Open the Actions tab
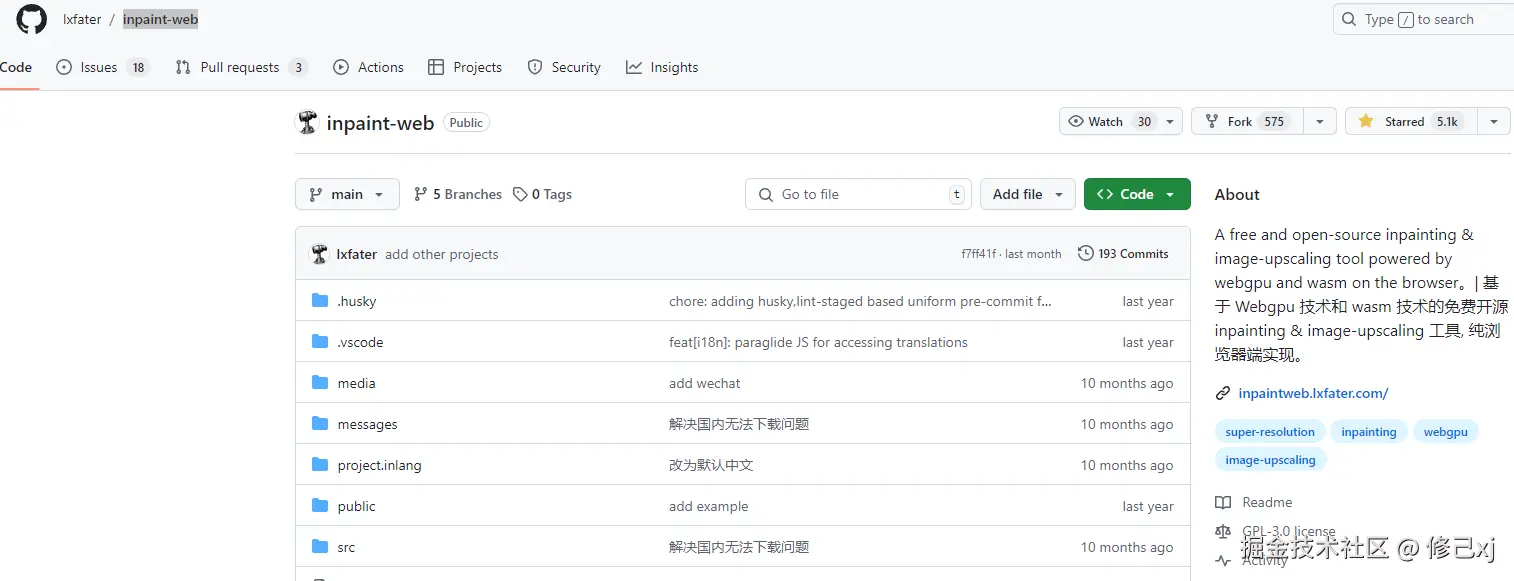This screenshot has height=581, width=1514. point(369,67)
